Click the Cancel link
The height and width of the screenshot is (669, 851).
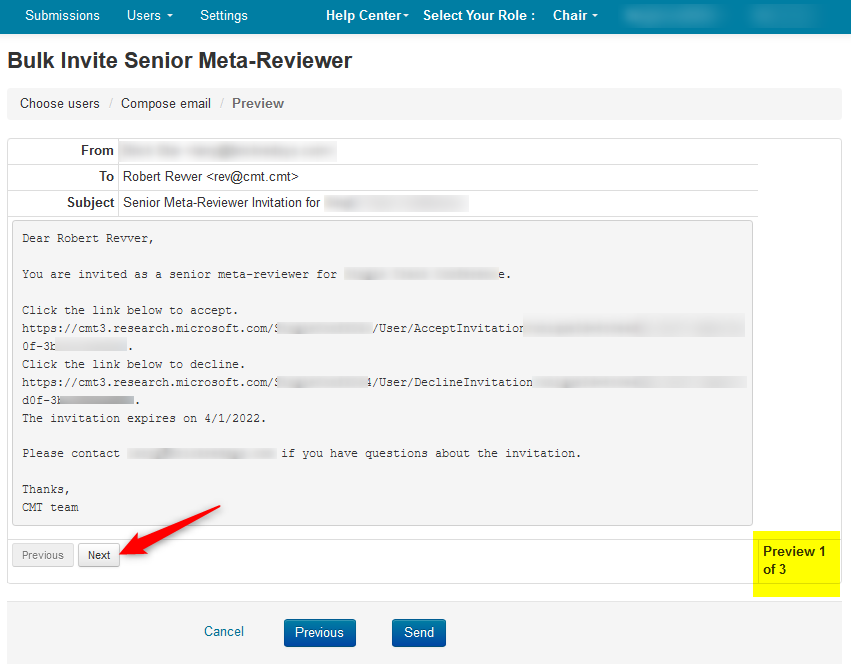[224, 632]
